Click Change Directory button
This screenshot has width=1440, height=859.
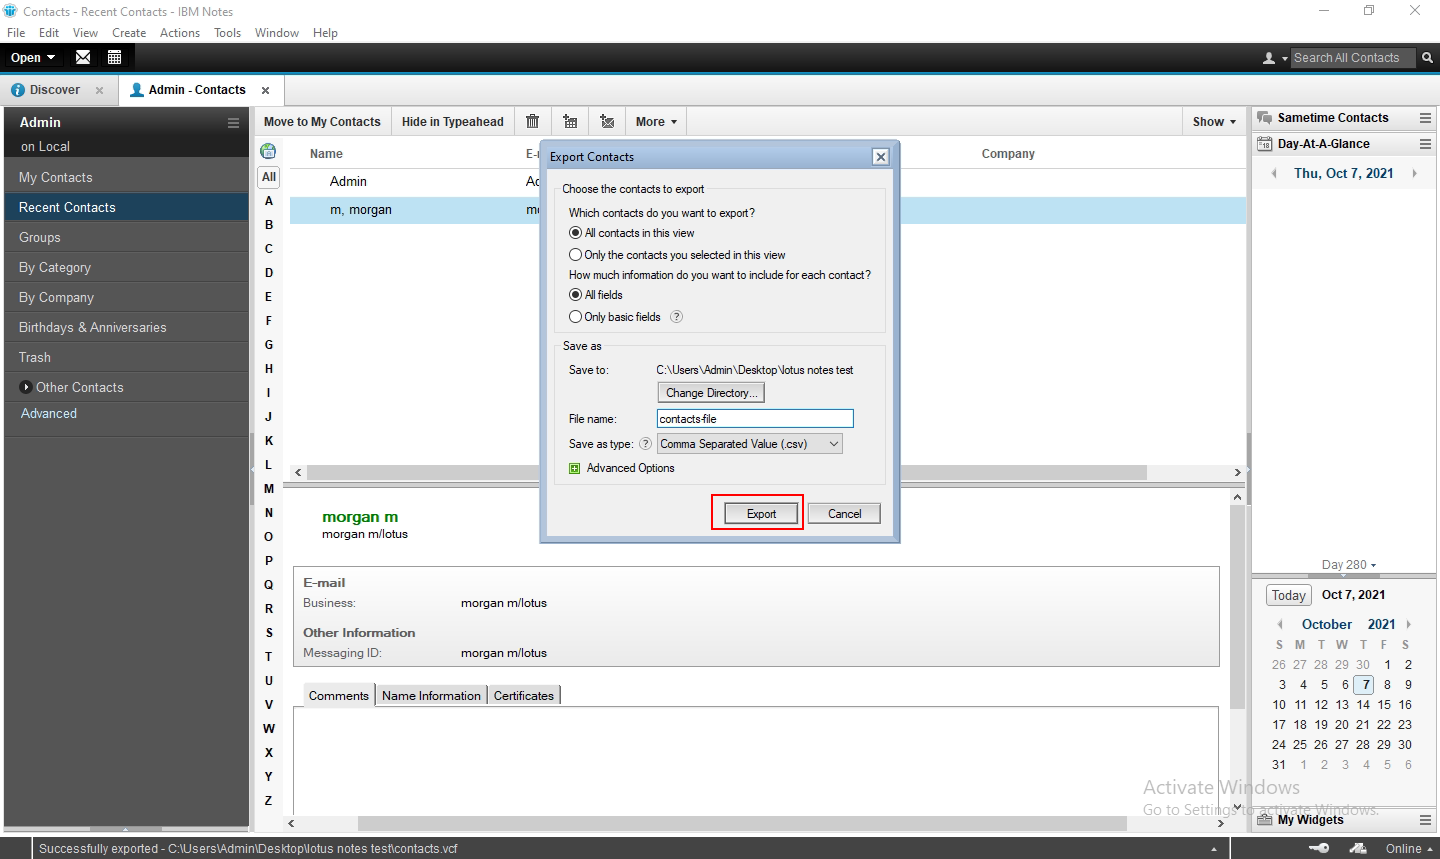tap(711, 393)
